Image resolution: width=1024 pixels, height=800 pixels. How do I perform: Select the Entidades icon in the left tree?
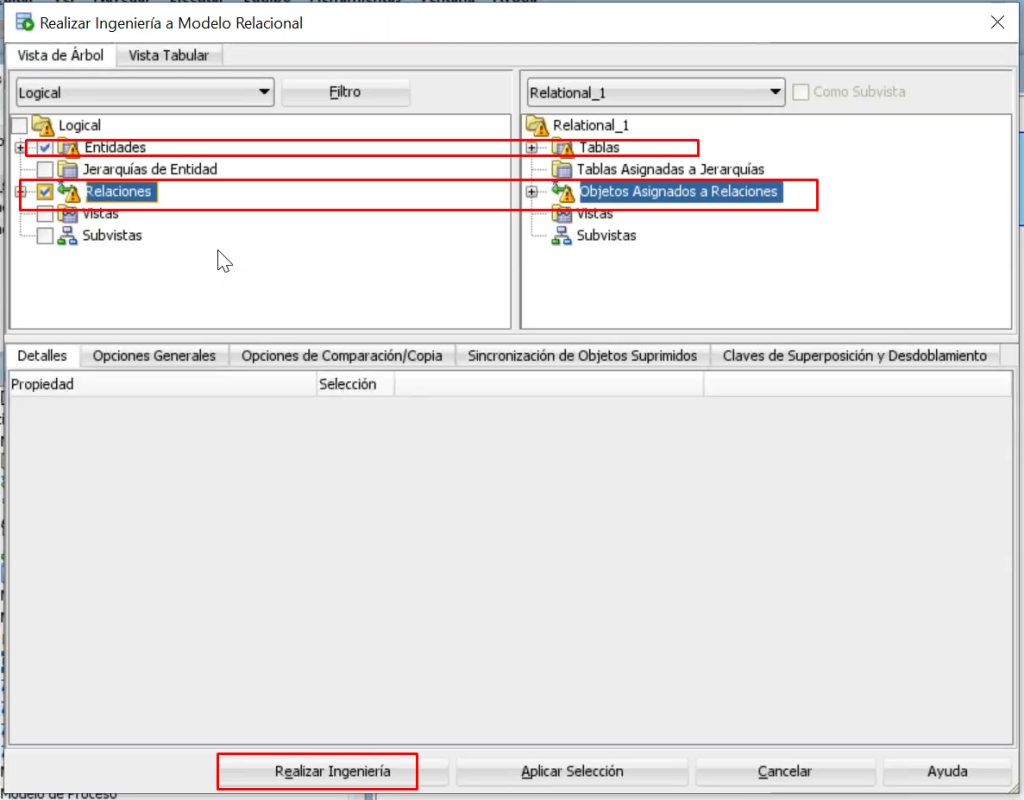68,147
